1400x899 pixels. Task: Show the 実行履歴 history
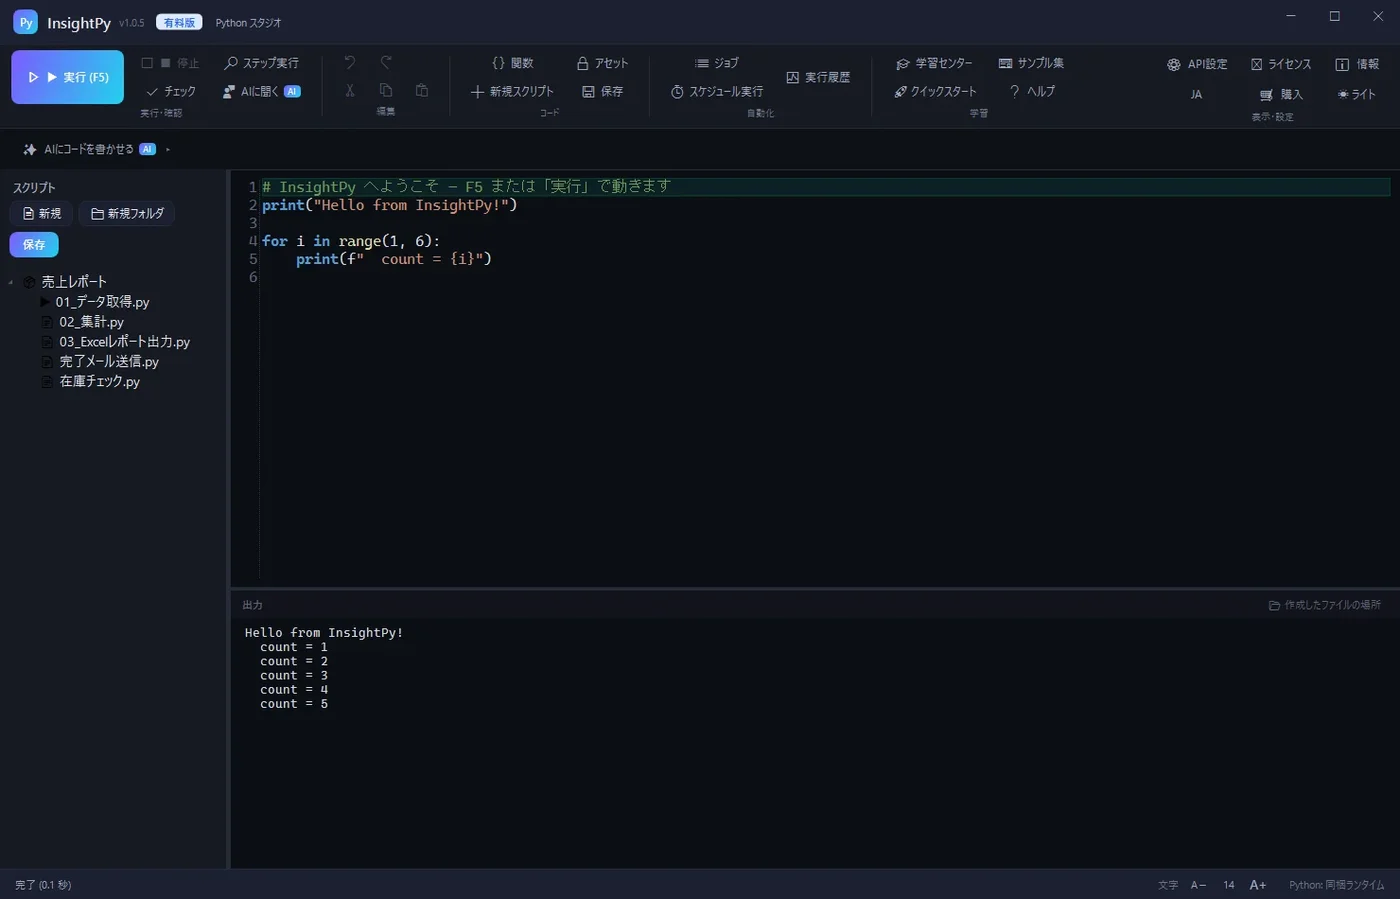(x=818, y=77)
